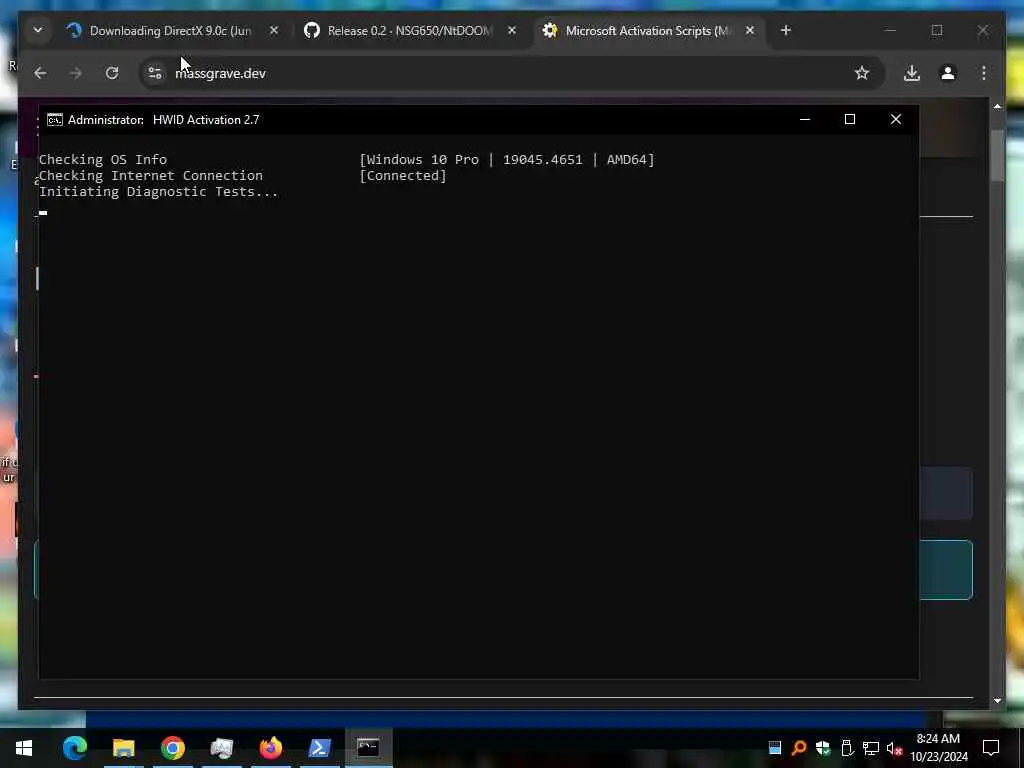Screen dimensions: 1024x768
Task: Open Chrome profile icon
Action: coord(948,73)
